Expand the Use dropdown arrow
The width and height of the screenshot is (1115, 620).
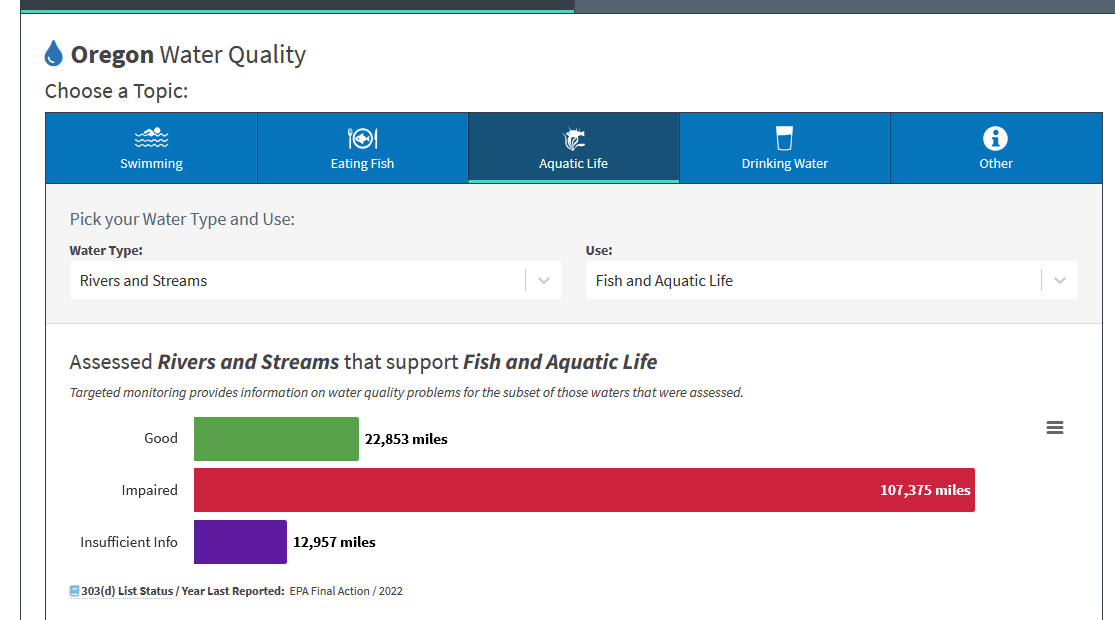point(1059,281)
